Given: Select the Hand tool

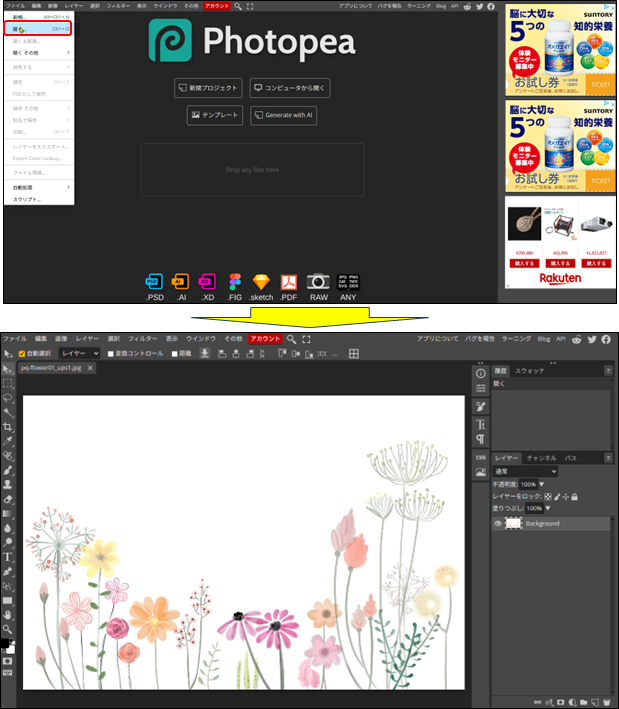Looking at the screenshot, I should tap(8, 614).
